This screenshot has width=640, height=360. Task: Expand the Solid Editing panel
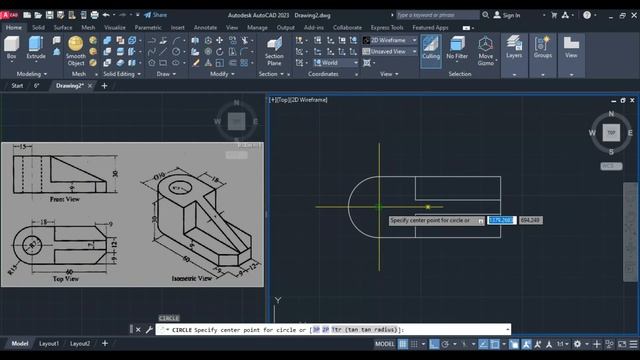click(x=122, y=74)
